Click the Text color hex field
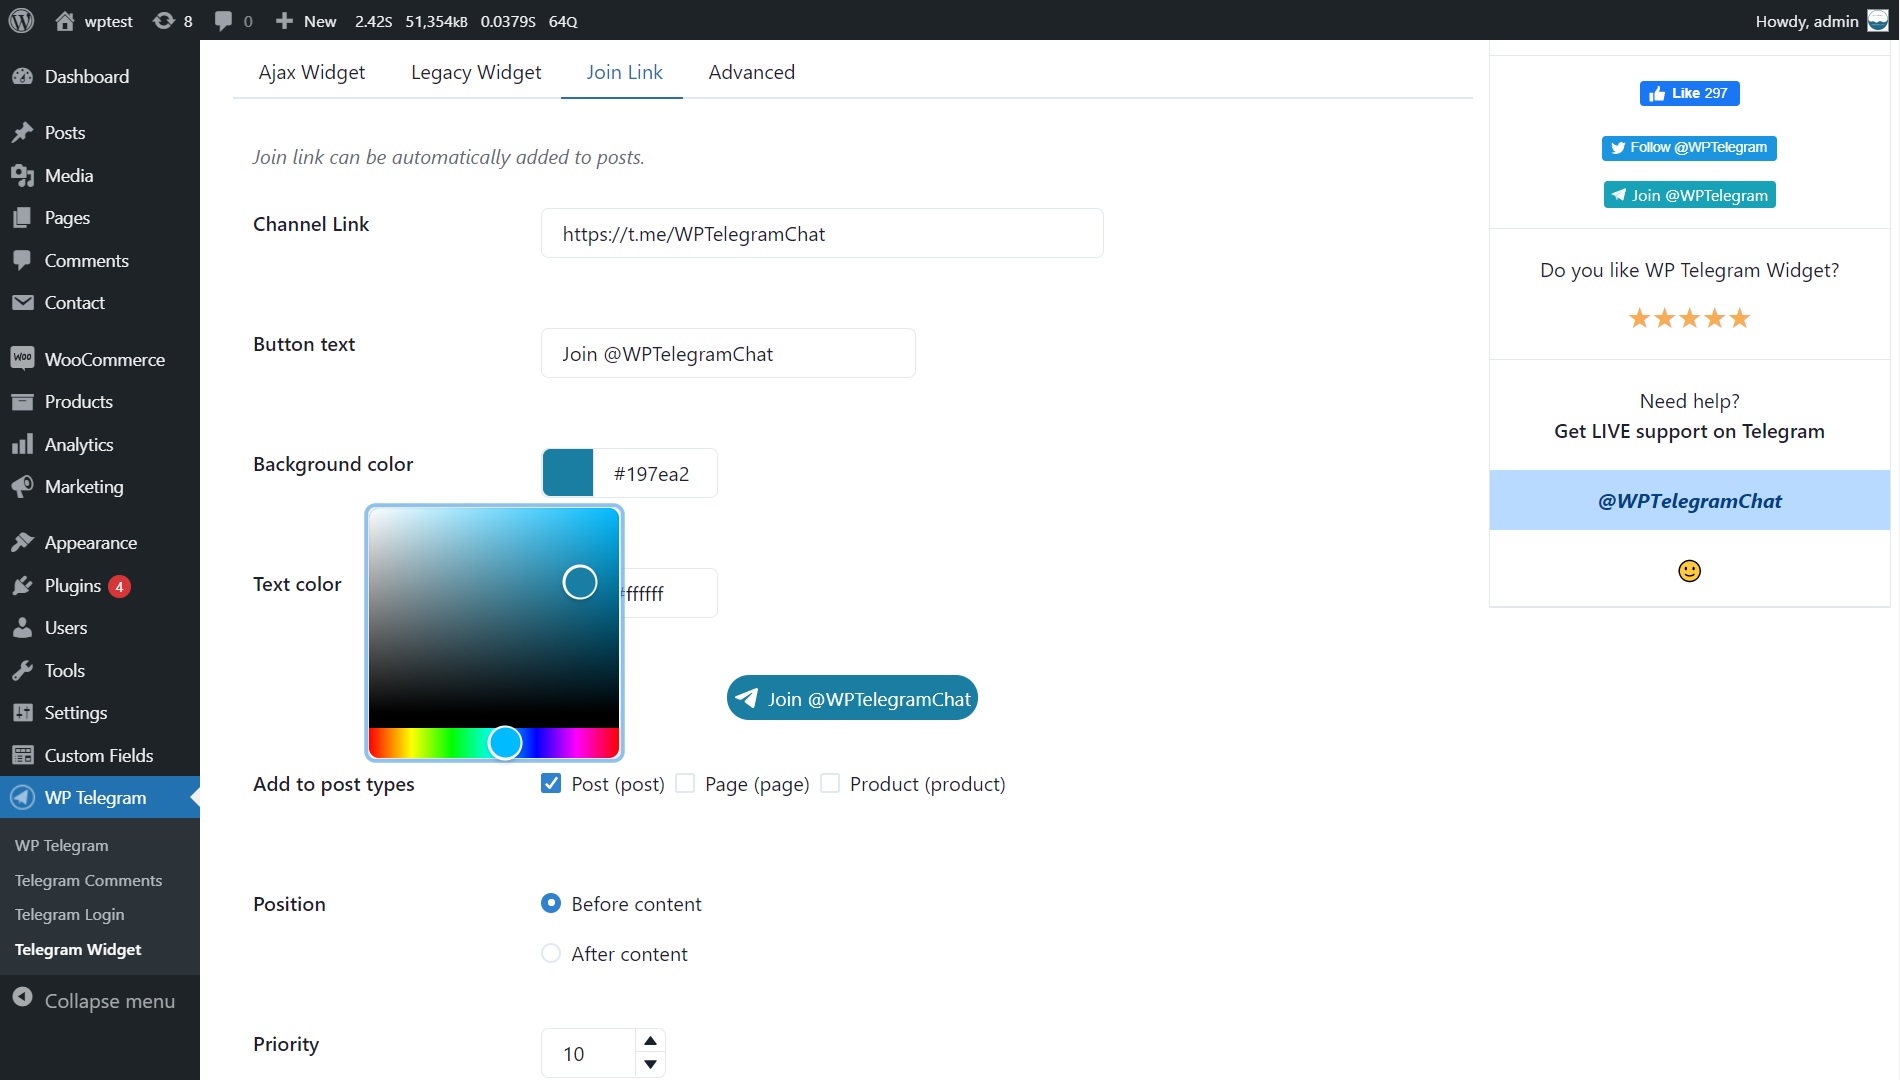 pyautogui.click(x=668, y=593)
